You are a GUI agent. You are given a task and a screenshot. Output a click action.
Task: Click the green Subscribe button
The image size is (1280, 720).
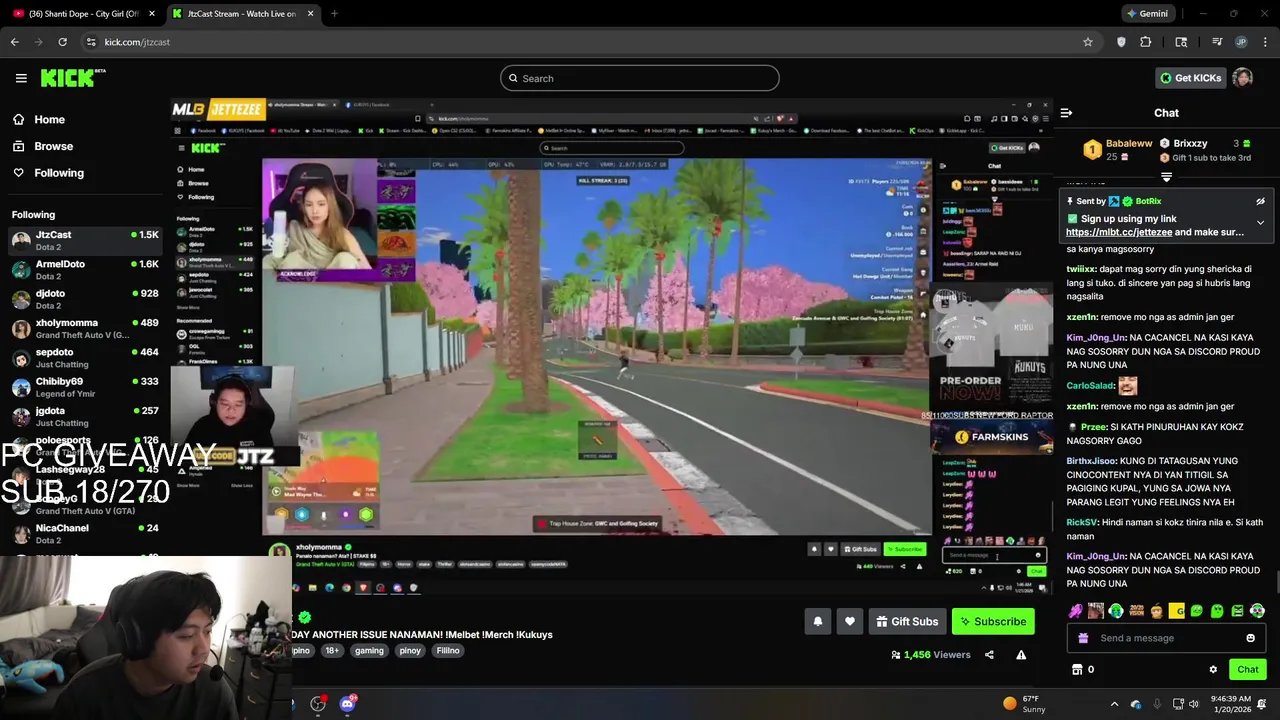pos(993,621)
